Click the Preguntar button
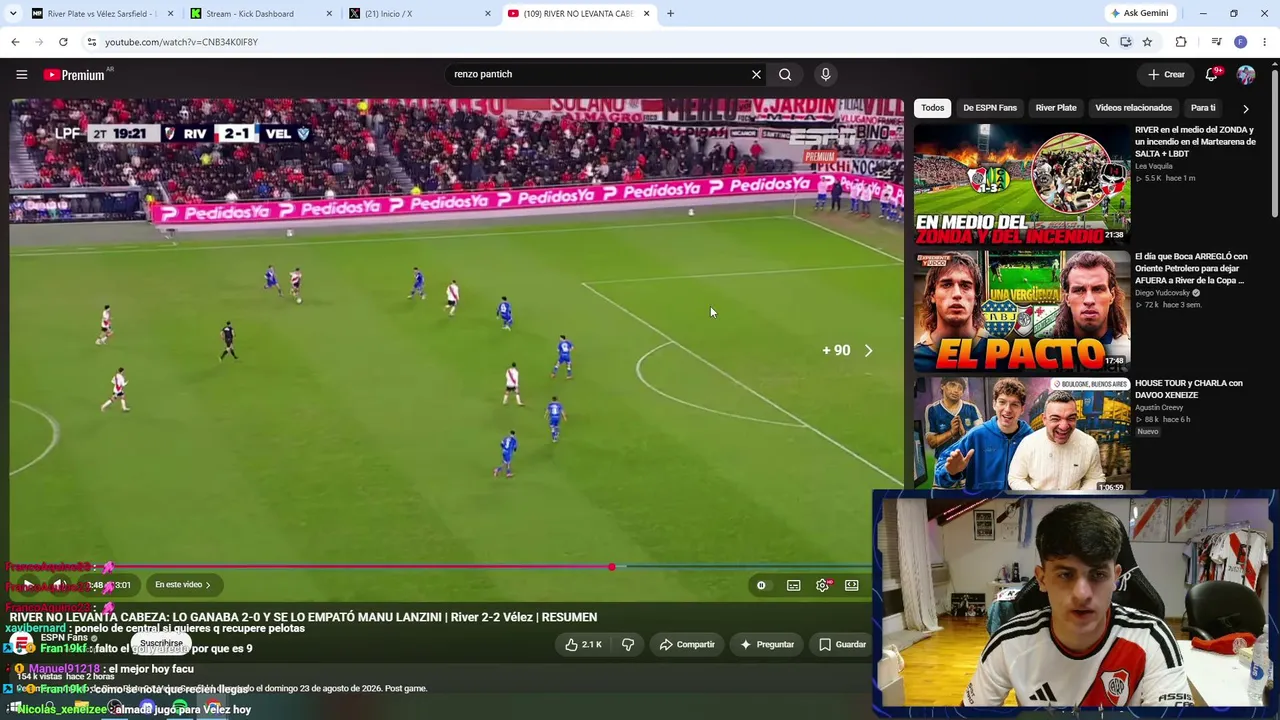 point(767,645)
